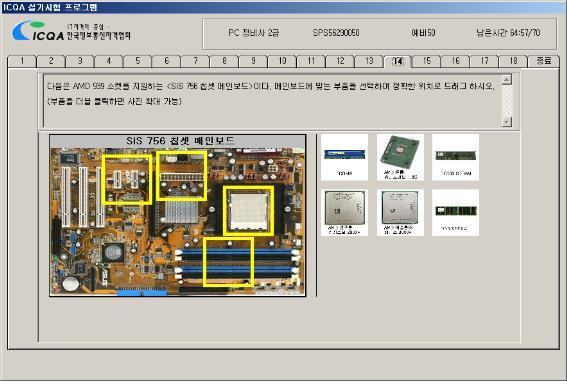Select the green RAM stick thumbnail in the top row
Screen dimensions: 567x385
tap(455, 157)
